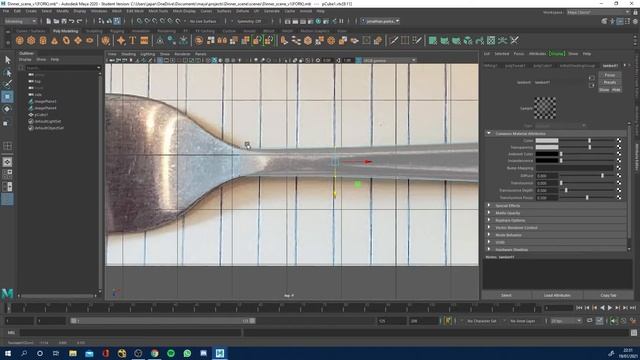Create a polygon cone from the shelf
The width and height of the screenshot is (640, 360).
point(54,40)
